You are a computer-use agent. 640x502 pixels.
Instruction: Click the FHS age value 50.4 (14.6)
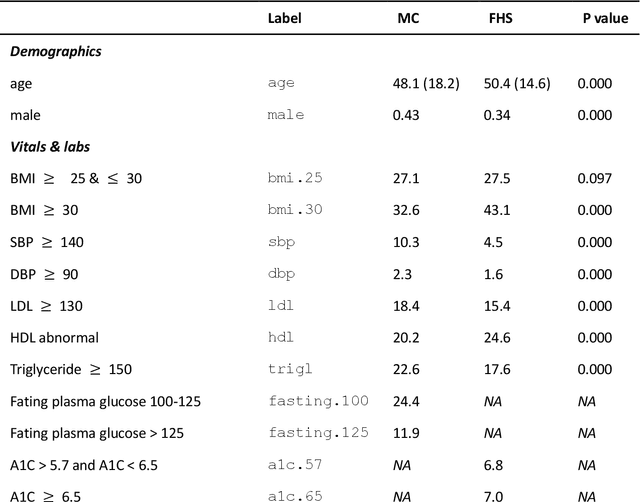516,84
